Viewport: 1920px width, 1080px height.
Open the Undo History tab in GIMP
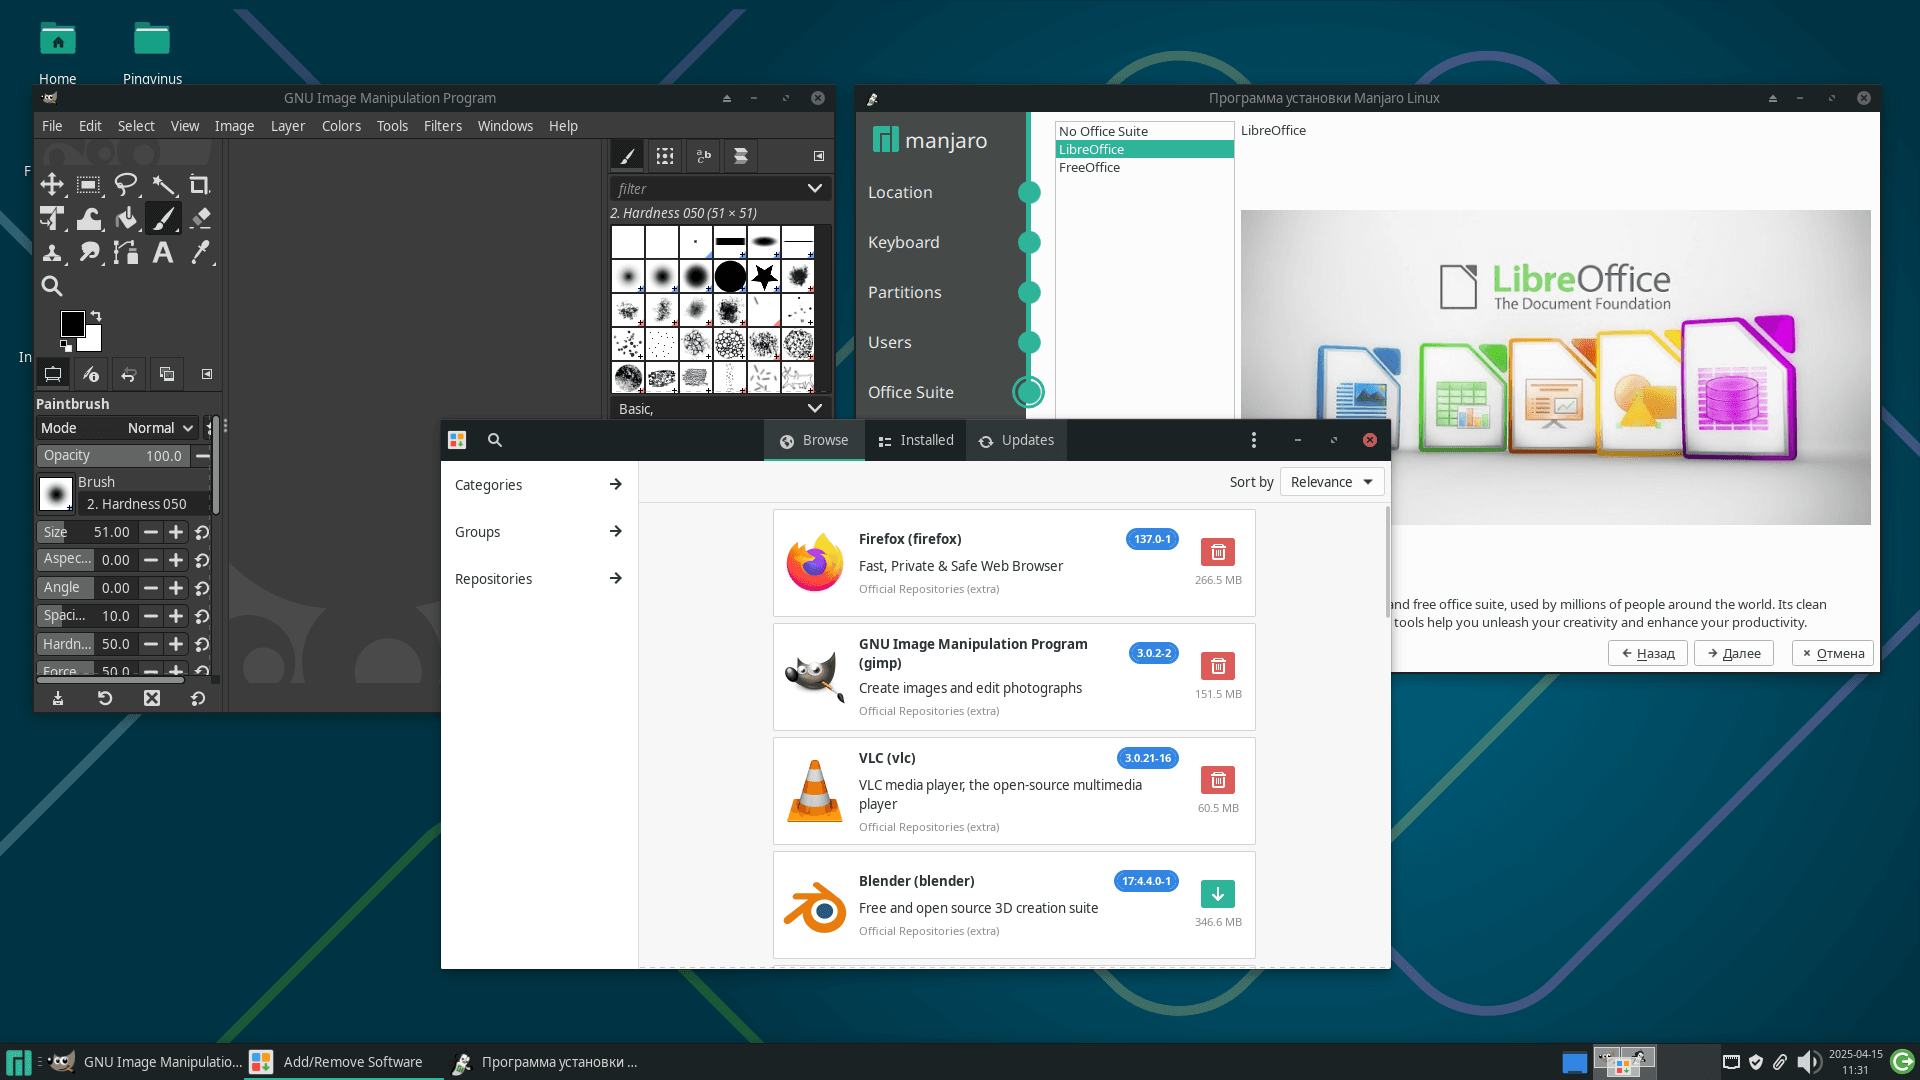tap(128, 374)
